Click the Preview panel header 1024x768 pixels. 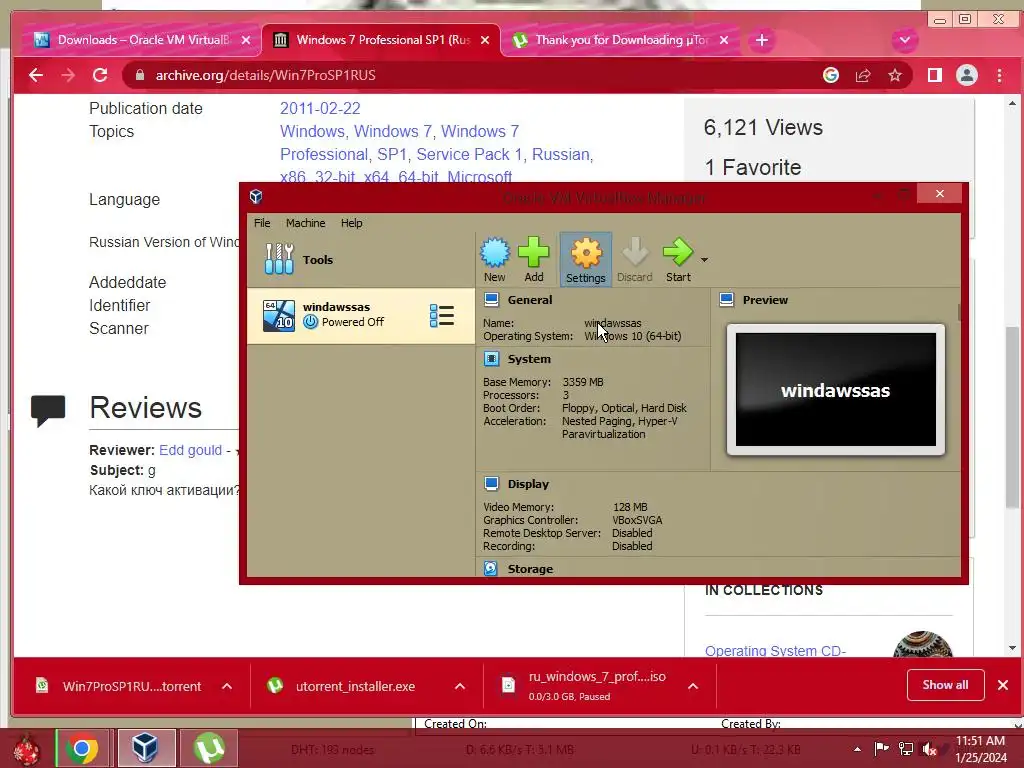click(765, 300)
